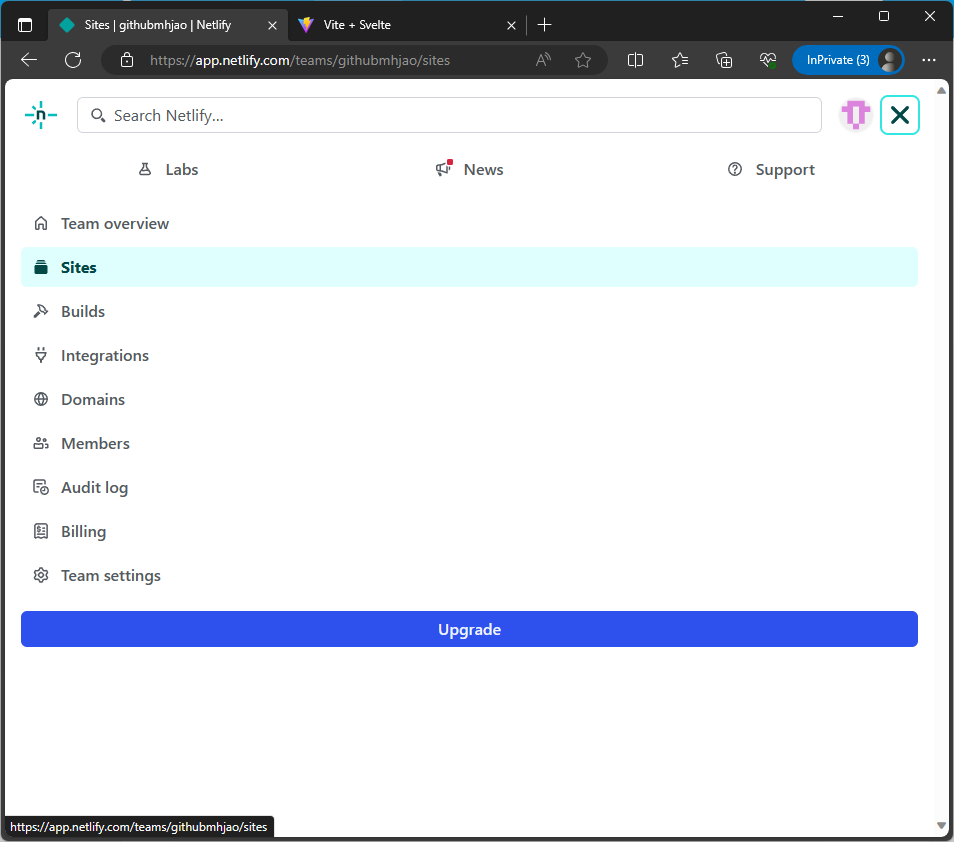Click the Domains globe icon

tap(41, 399)
